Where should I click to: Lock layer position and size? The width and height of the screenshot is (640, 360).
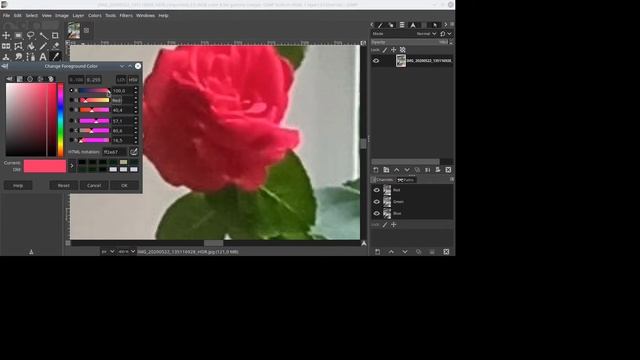click(393, 50)
